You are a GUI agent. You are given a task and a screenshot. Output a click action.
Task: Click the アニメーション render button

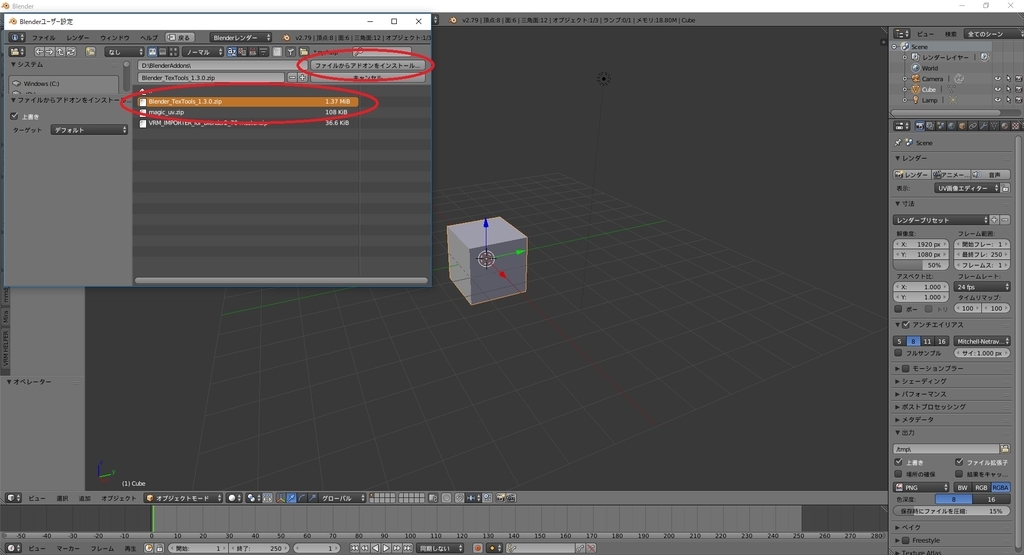pos(951,174)
